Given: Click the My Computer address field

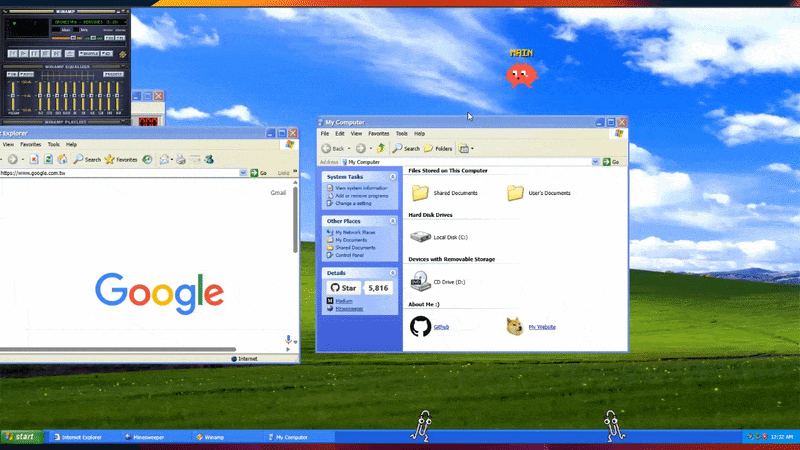Looking at the screenshot, I should (x=467, y=162).
